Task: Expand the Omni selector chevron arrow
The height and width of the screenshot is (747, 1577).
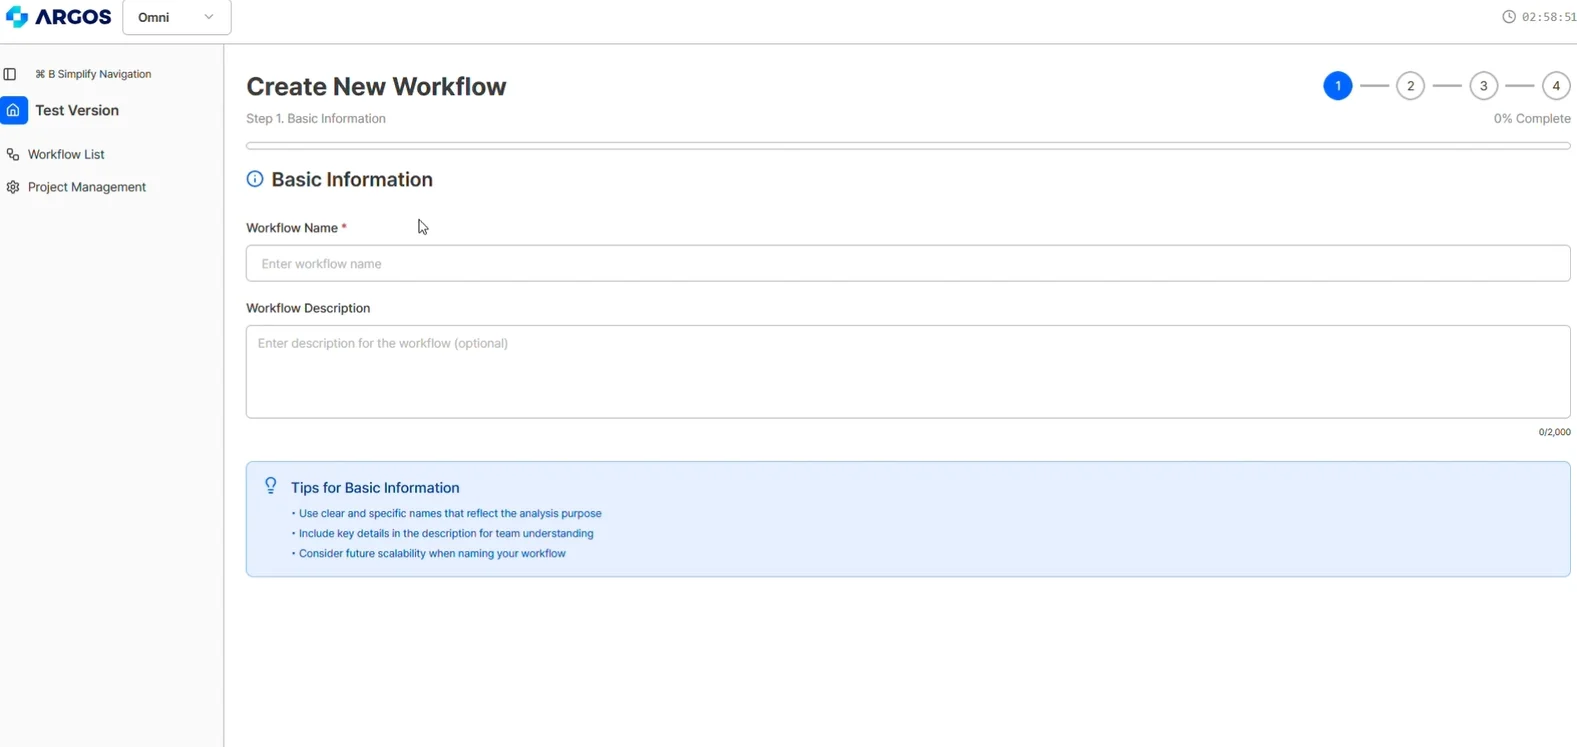Action: point(209,17)
